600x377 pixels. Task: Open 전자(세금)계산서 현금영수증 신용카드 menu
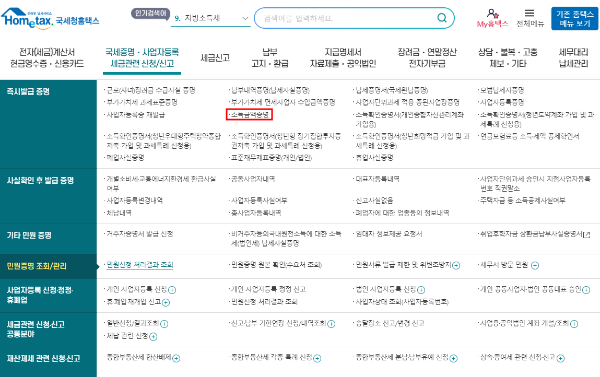[x=47, y=58]
